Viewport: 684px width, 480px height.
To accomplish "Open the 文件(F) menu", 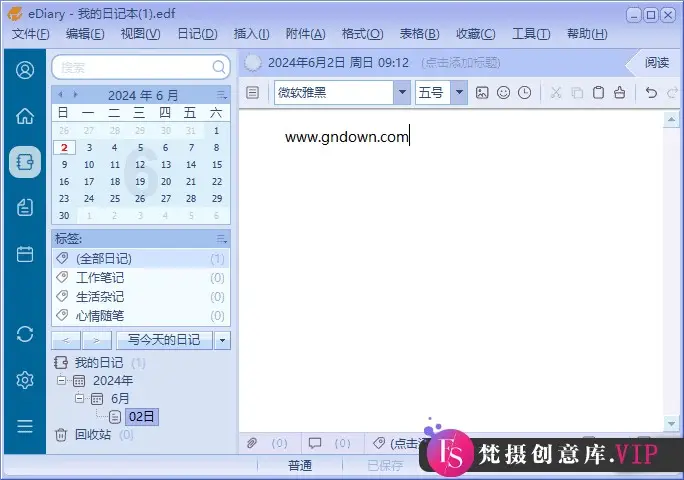I will tap(31, 34).
